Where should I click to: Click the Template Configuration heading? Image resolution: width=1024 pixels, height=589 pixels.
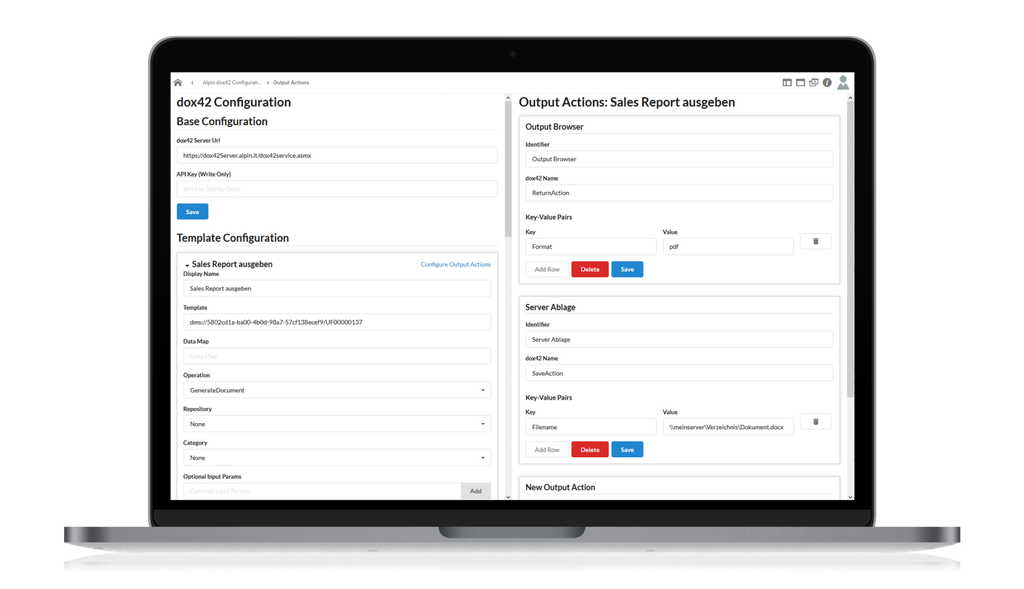(x=232, y=238)
